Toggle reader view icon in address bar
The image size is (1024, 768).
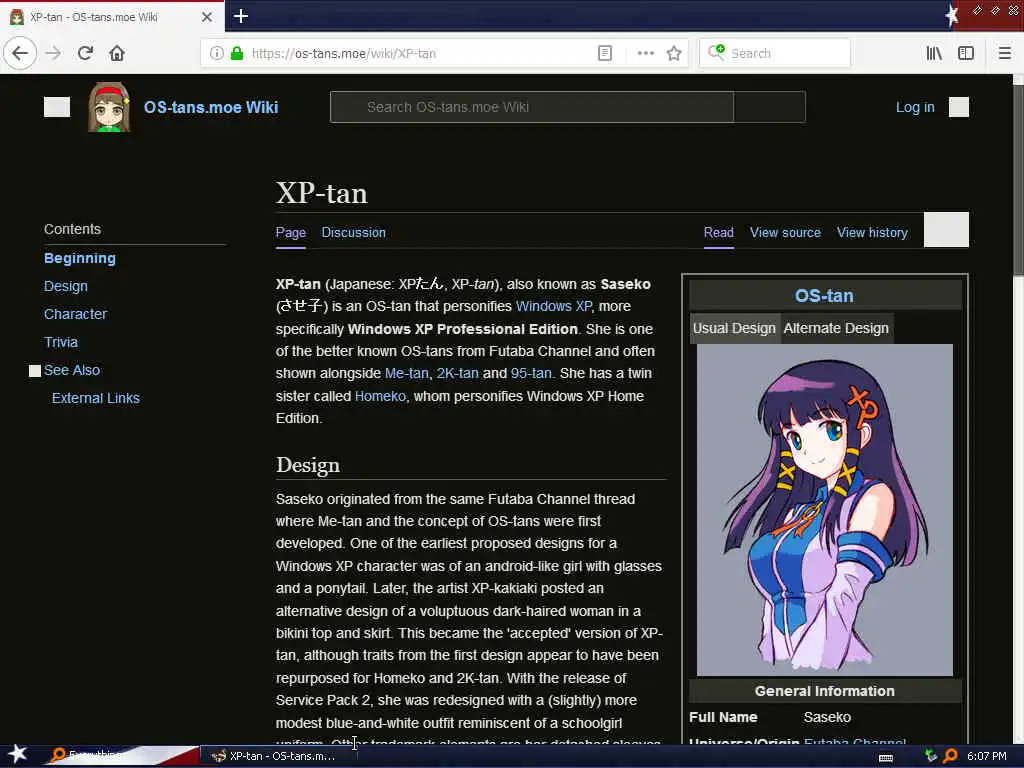pyautogui.click(x=605, y=53)
